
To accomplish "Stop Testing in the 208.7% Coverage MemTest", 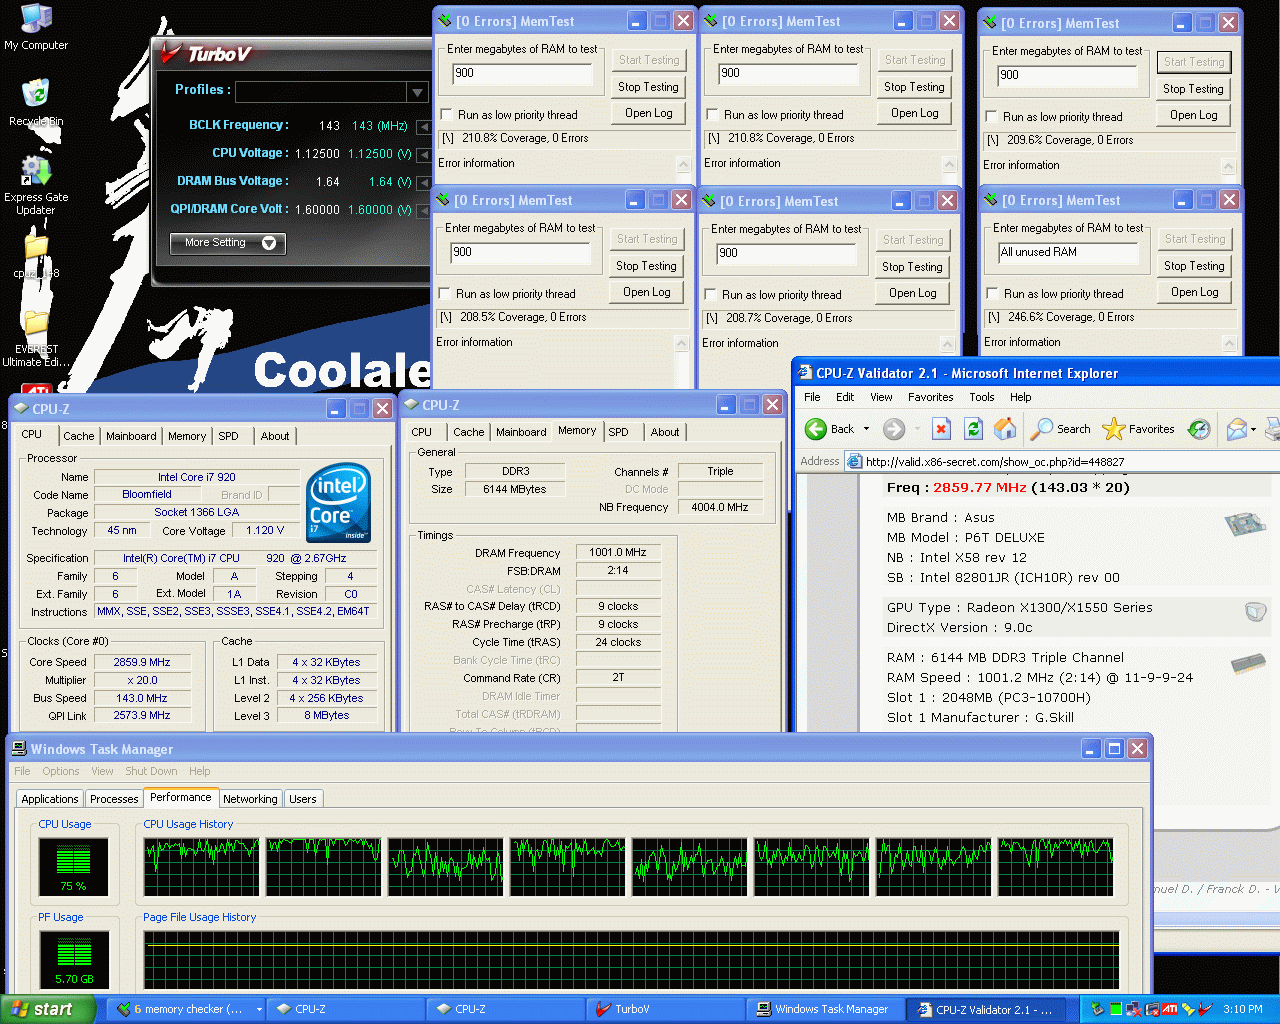I will 912,267.
